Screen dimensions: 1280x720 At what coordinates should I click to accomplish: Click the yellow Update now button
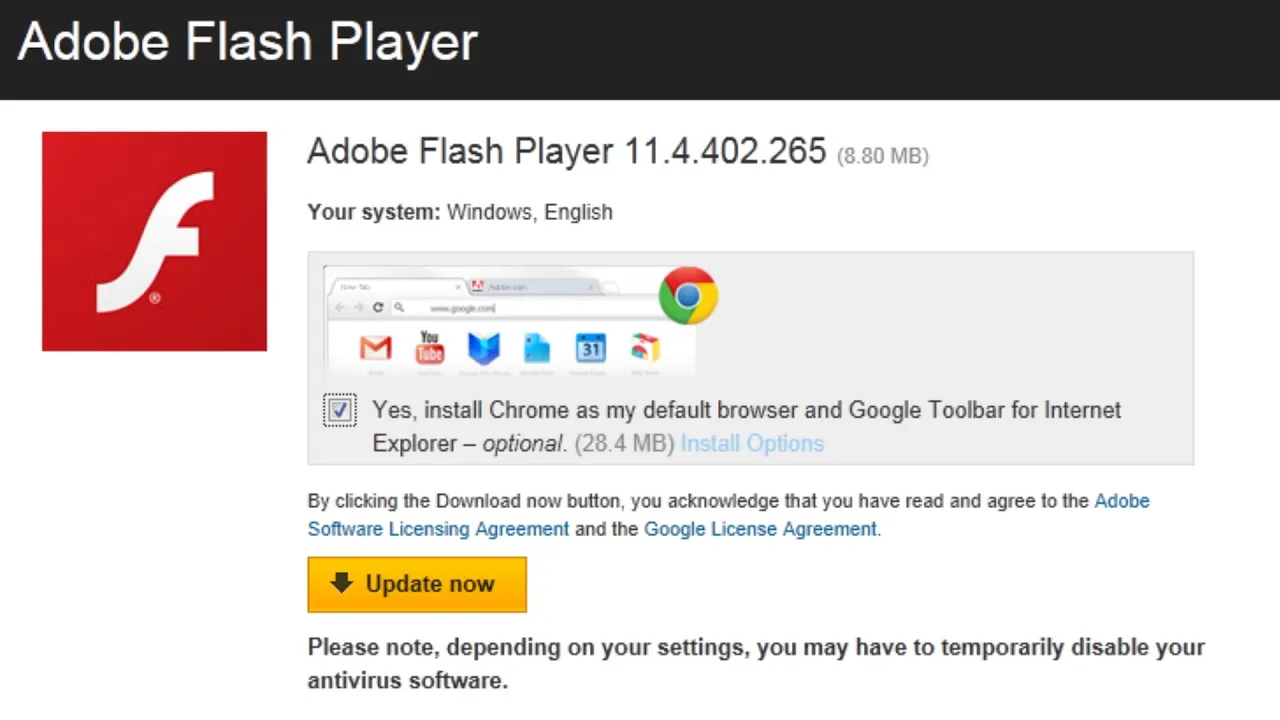pos(417,584)
